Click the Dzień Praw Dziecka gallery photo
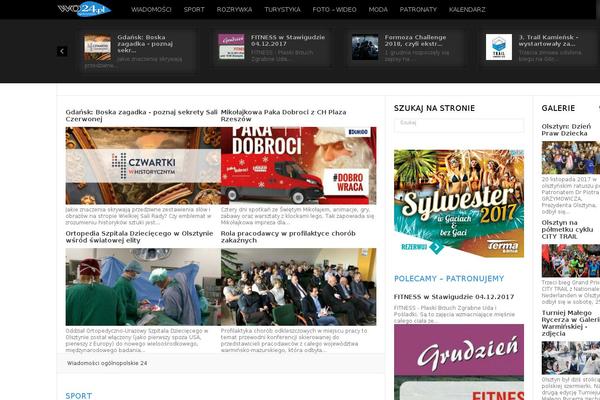Image resolution: width=600 pixels, height=400 pixels. pos(571,158)
